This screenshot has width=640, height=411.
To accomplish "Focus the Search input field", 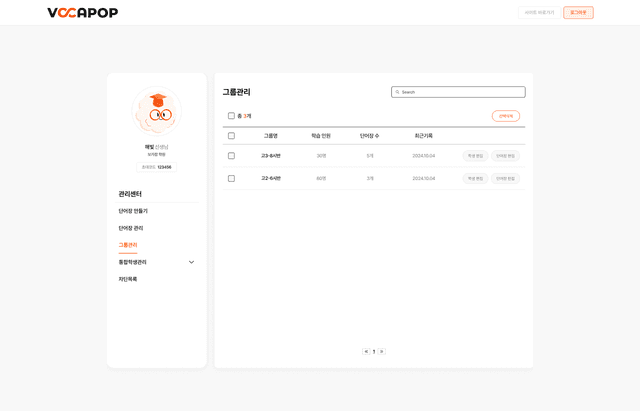I will [x=458, y=92].
